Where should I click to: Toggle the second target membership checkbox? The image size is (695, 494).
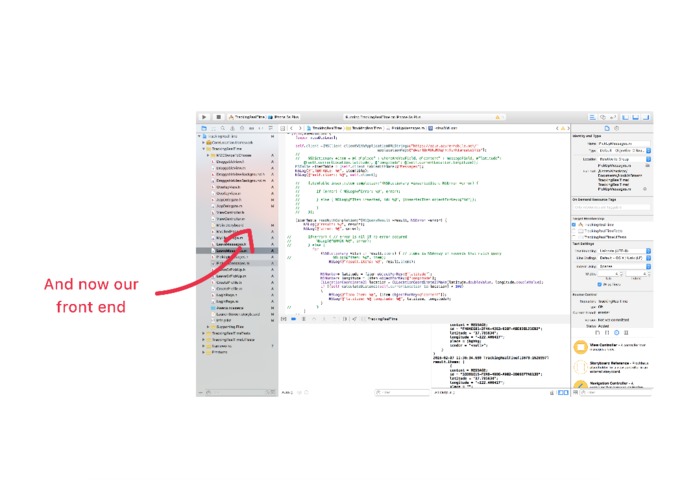click(574, 231)
